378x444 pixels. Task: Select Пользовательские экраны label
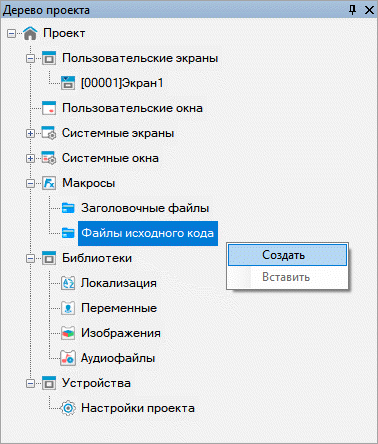pos(140,58)
